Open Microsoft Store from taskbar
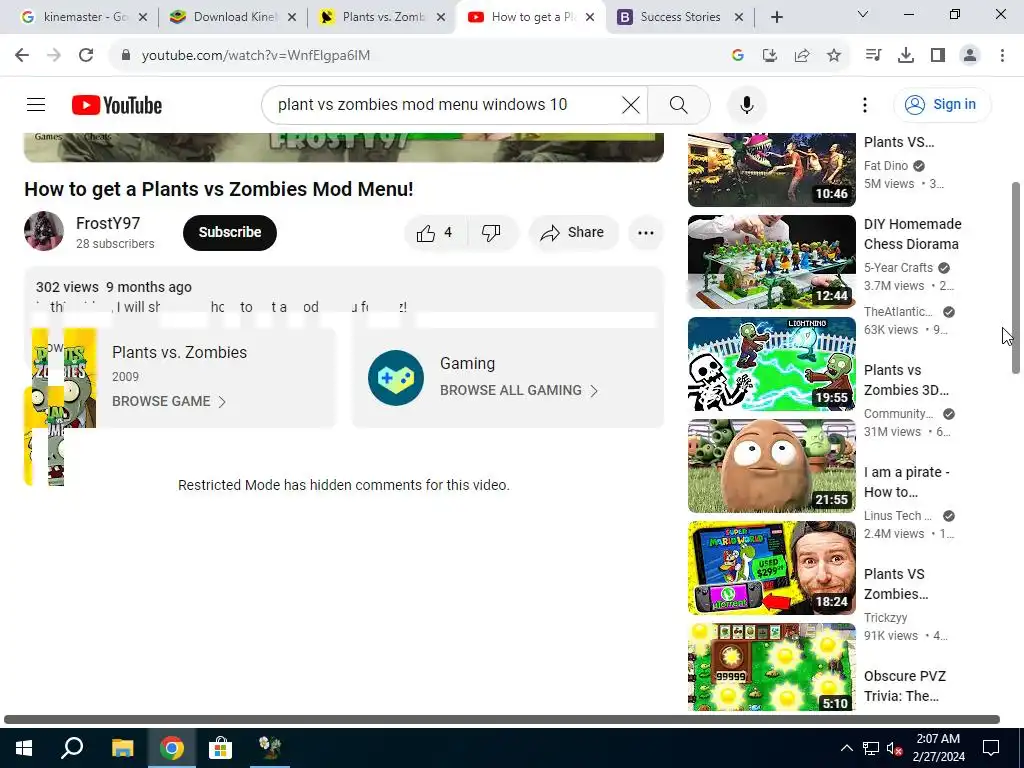The image size is (1024, 768). (x=220, y=748)
